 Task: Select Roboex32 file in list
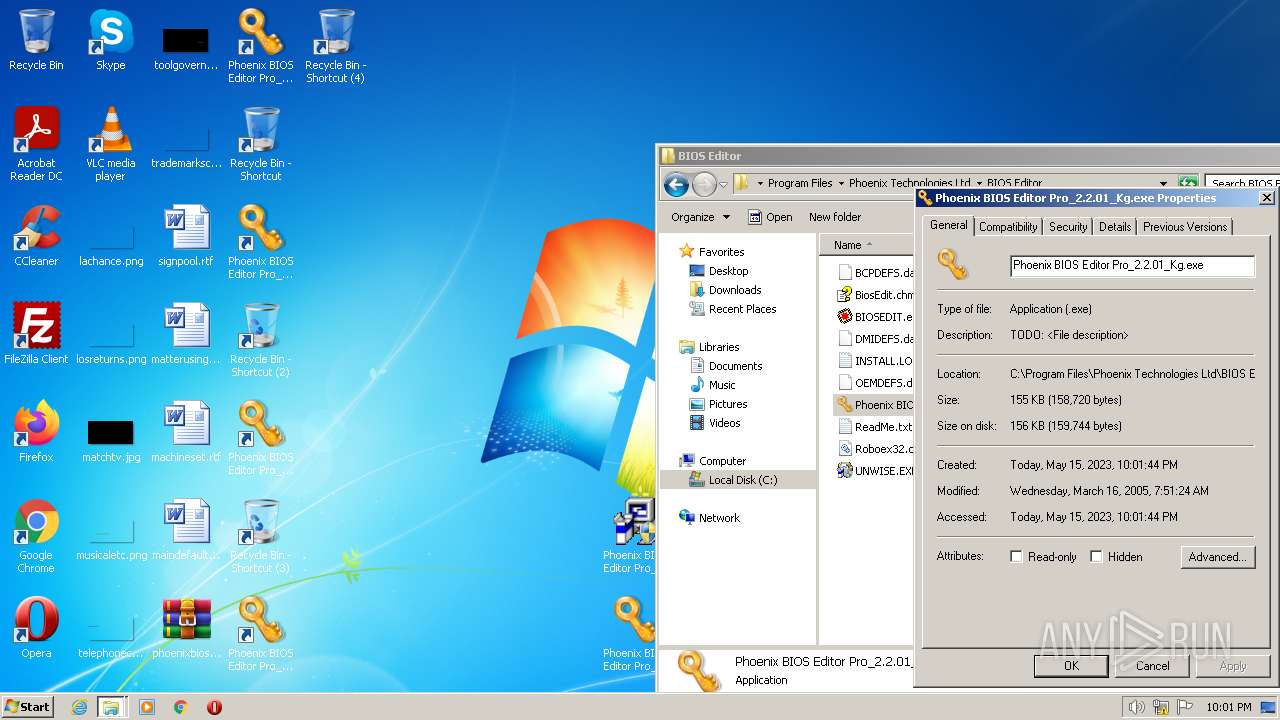[875, 449]
